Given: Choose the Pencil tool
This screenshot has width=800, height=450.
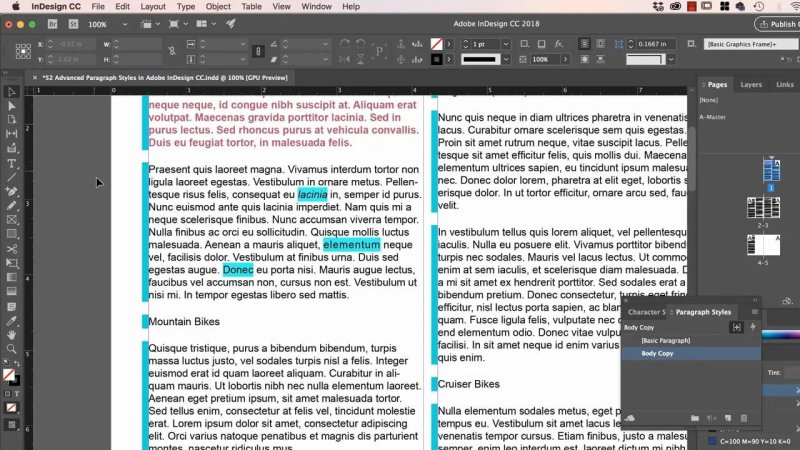Looking at the screenshot, I should [x=11, y=206].
